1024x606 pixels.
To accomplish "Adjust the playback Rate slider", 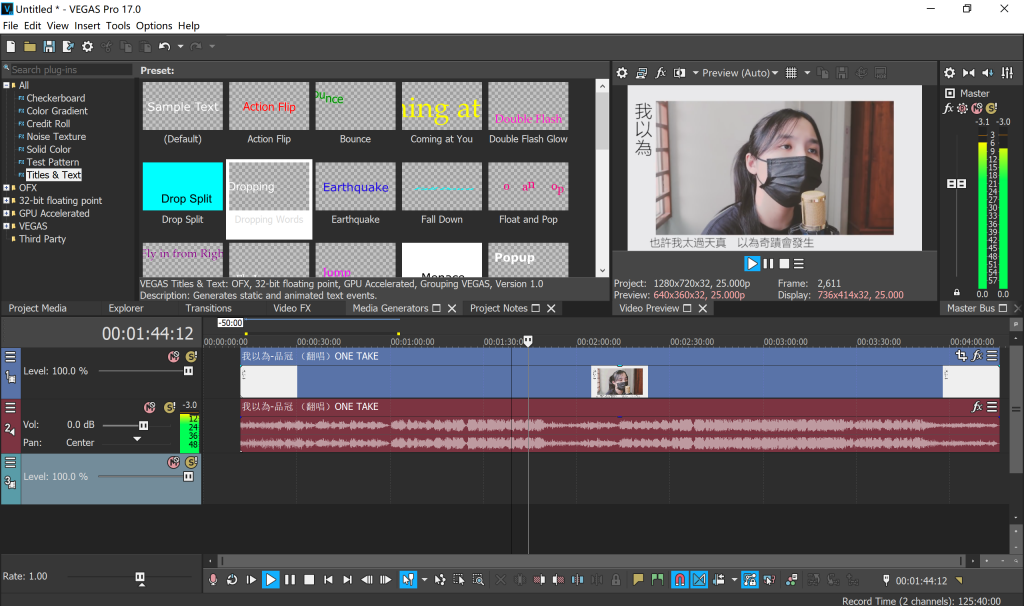I will (140, 577).
